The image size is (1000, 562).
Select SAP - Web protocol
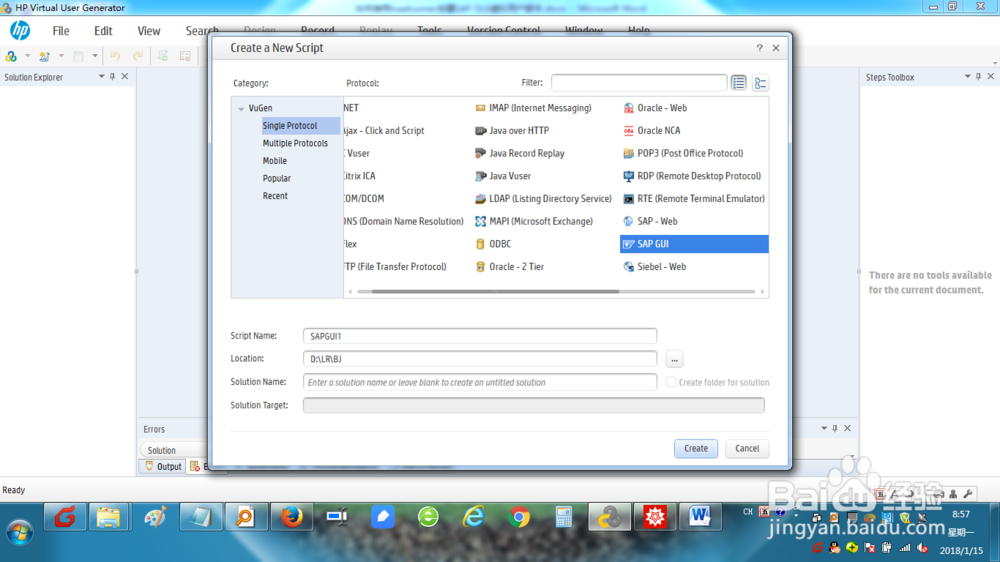click(x=651, y=221)
